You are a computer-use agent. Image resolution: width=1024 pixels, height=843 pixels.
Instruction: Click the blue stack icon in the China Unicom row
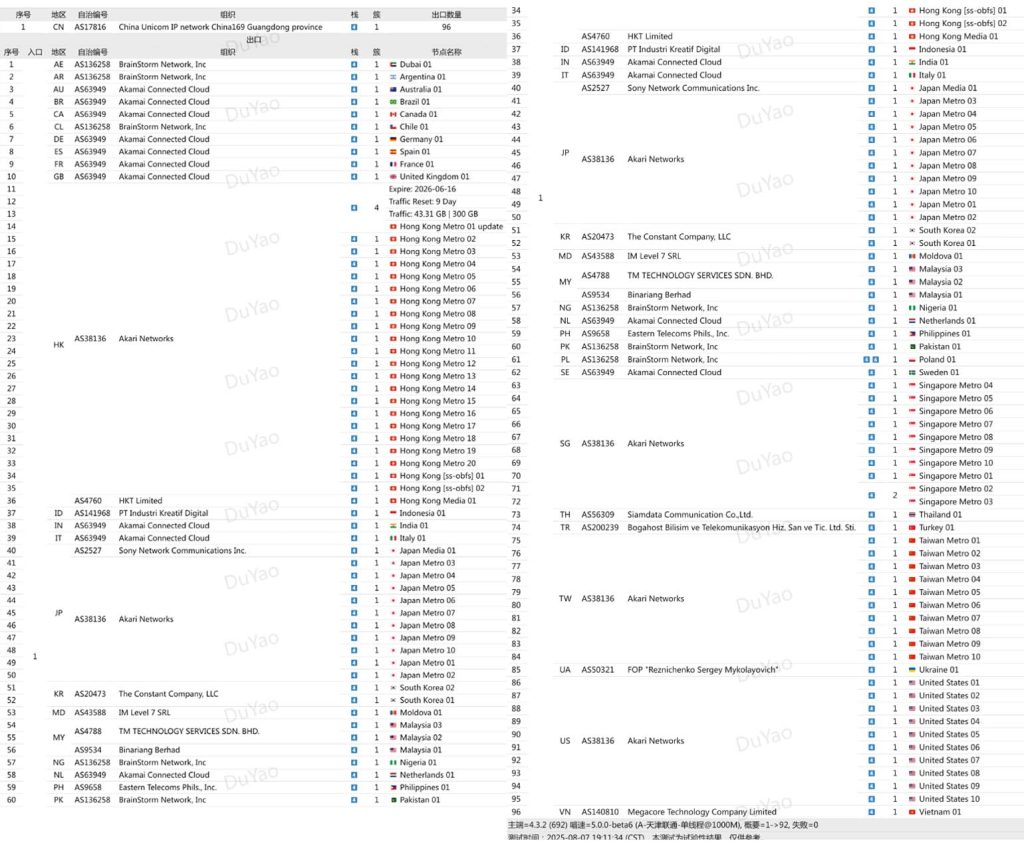click(x=354, y=27)
